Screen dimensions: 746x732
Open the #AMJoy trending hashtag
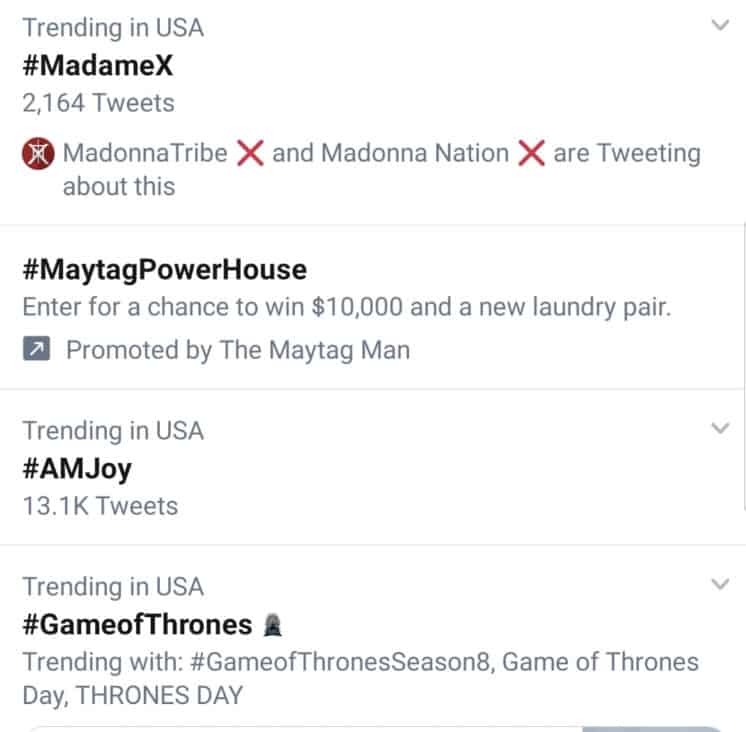[x=77, y=468]
